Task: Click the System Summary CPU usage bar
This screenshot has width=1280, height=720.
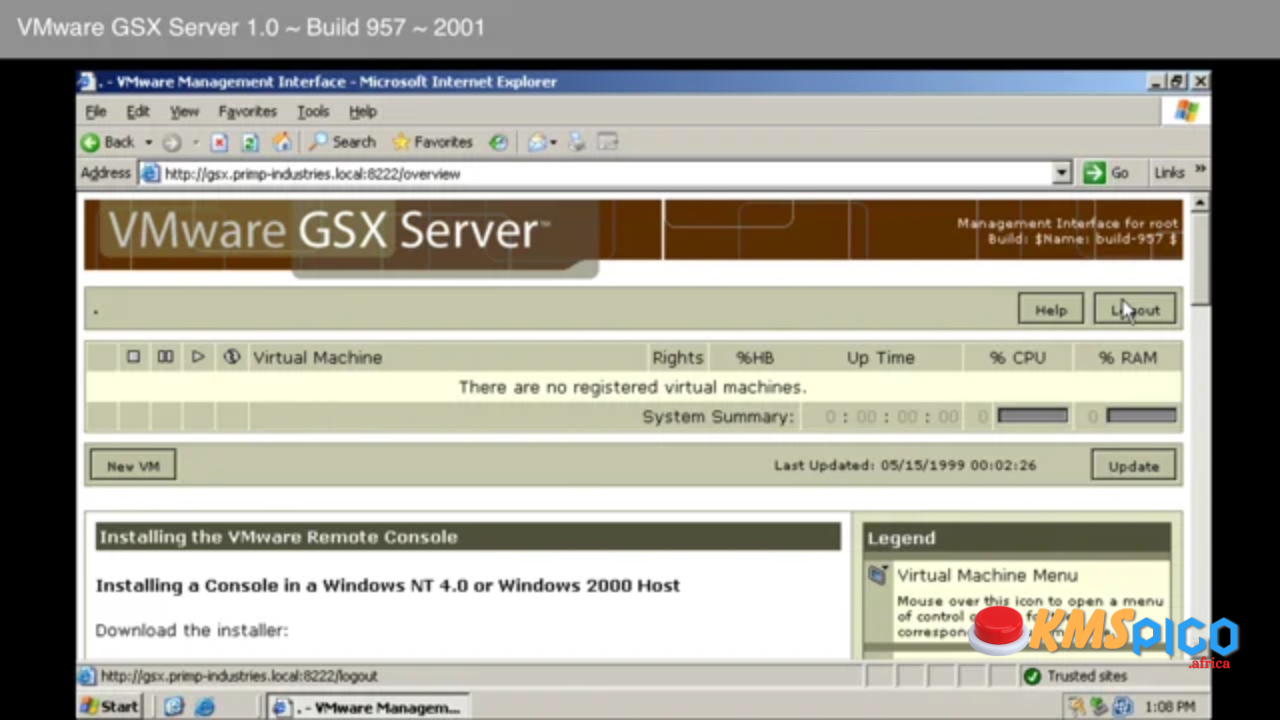Action: pyautogui.click(x=1032, y=416)
